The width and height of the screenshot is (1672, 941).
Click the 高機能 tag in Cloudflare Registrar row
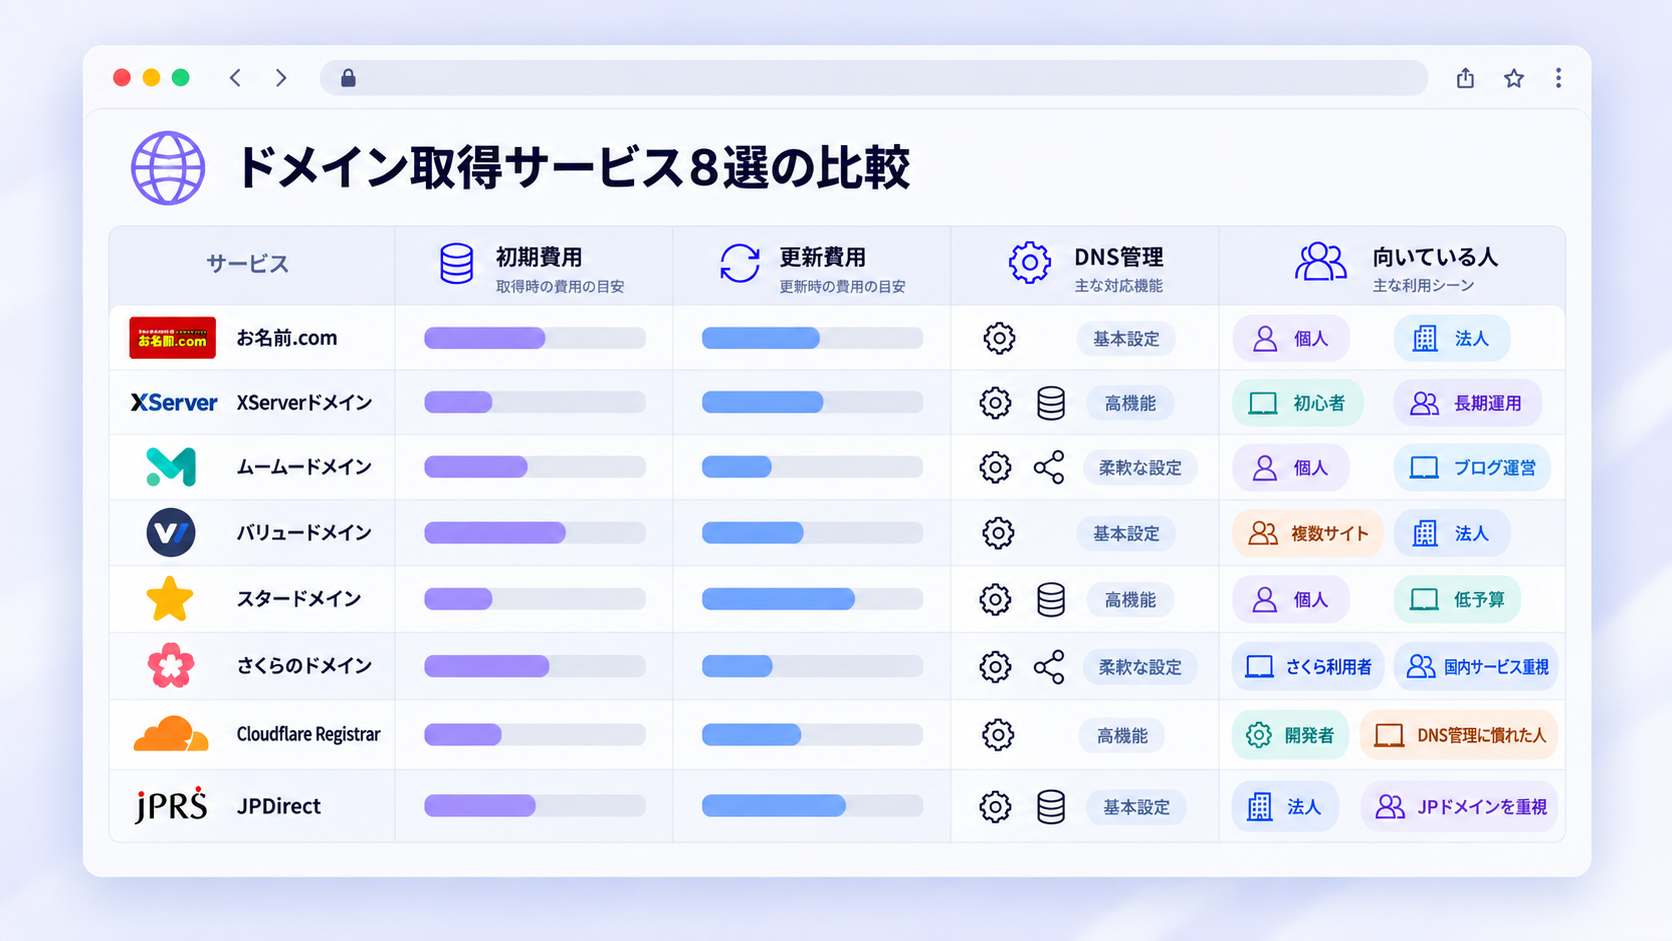coord(1122,735)
